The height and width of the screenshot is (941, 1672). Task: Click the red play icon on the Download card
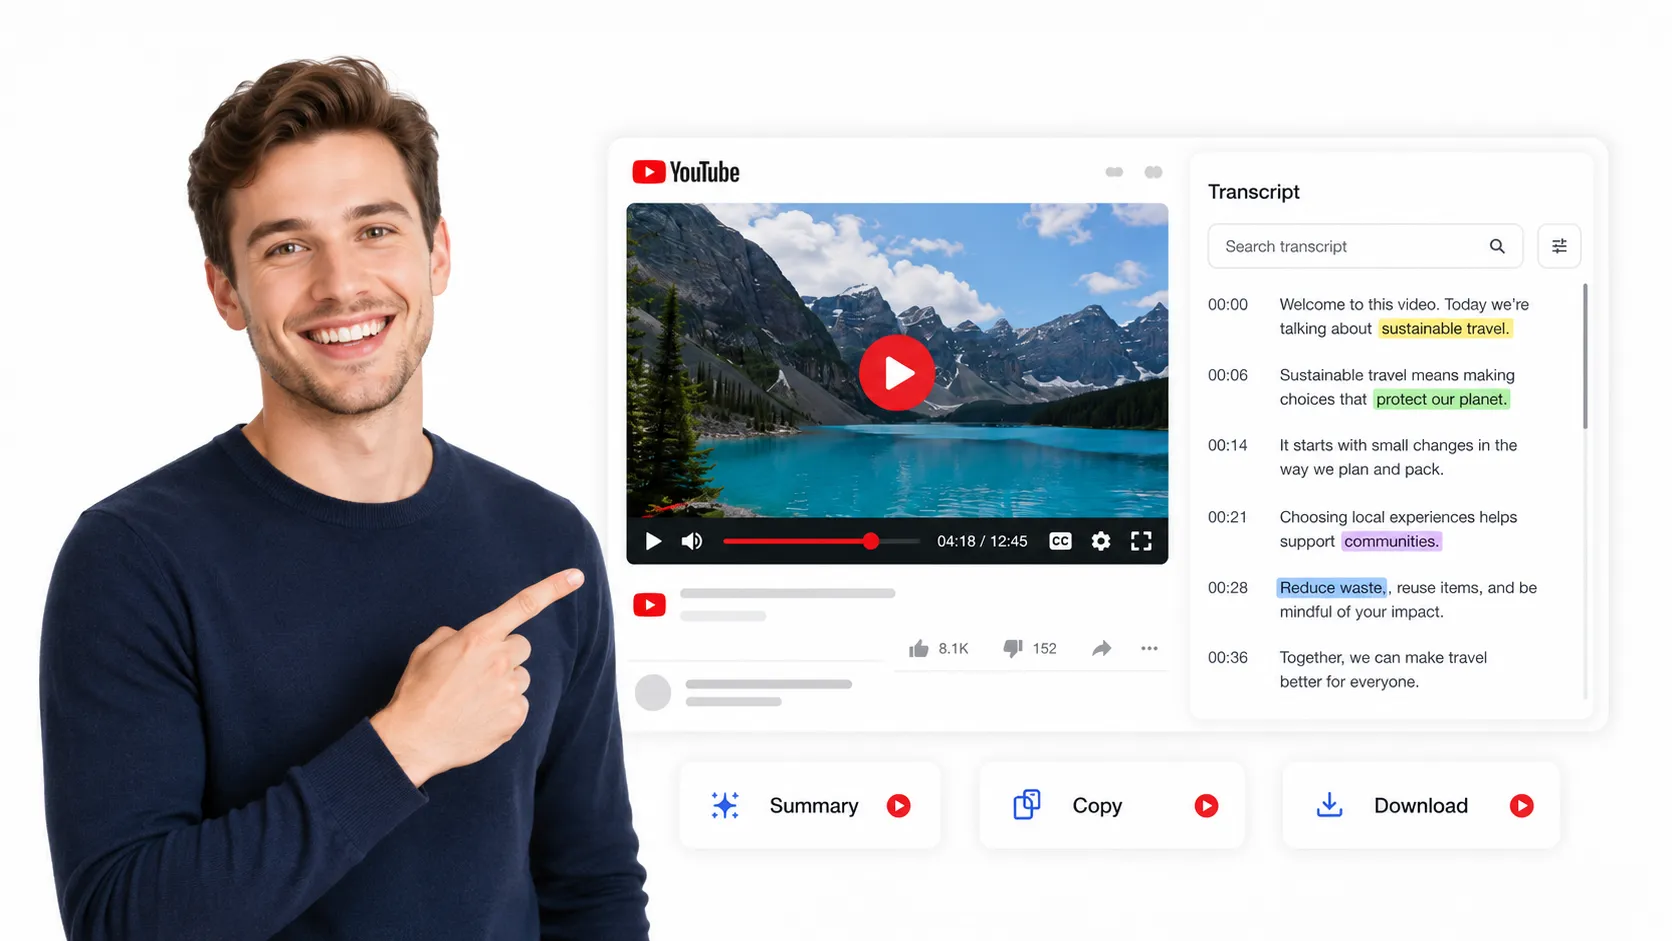(x=1522, y=806)
